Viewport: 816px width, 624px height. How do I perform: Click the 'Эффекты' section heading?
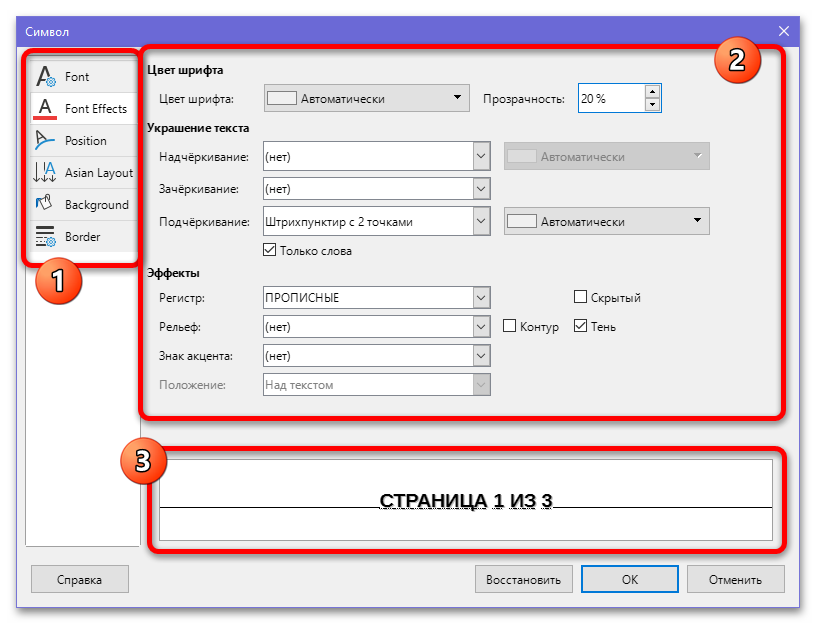tap(173, 273)
